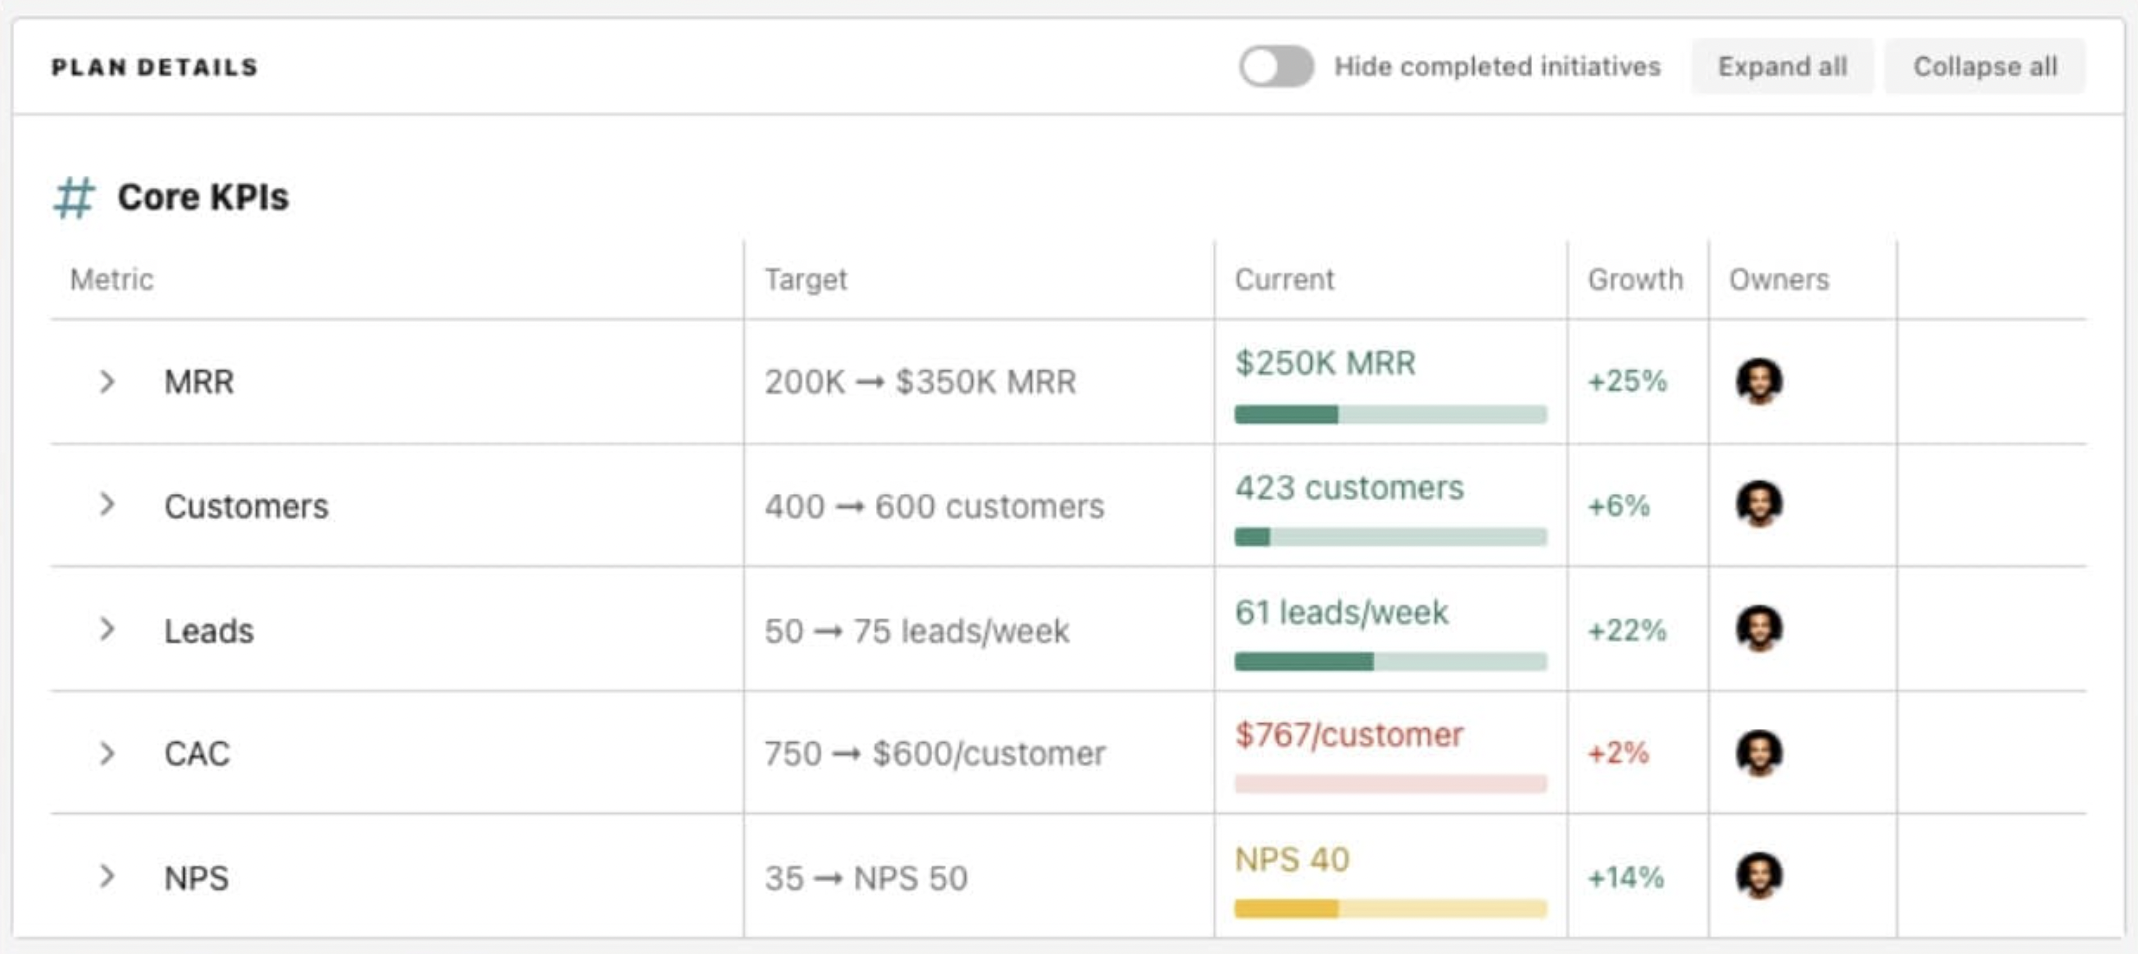Expand the Leads metric details

click(x=107, y=629)
